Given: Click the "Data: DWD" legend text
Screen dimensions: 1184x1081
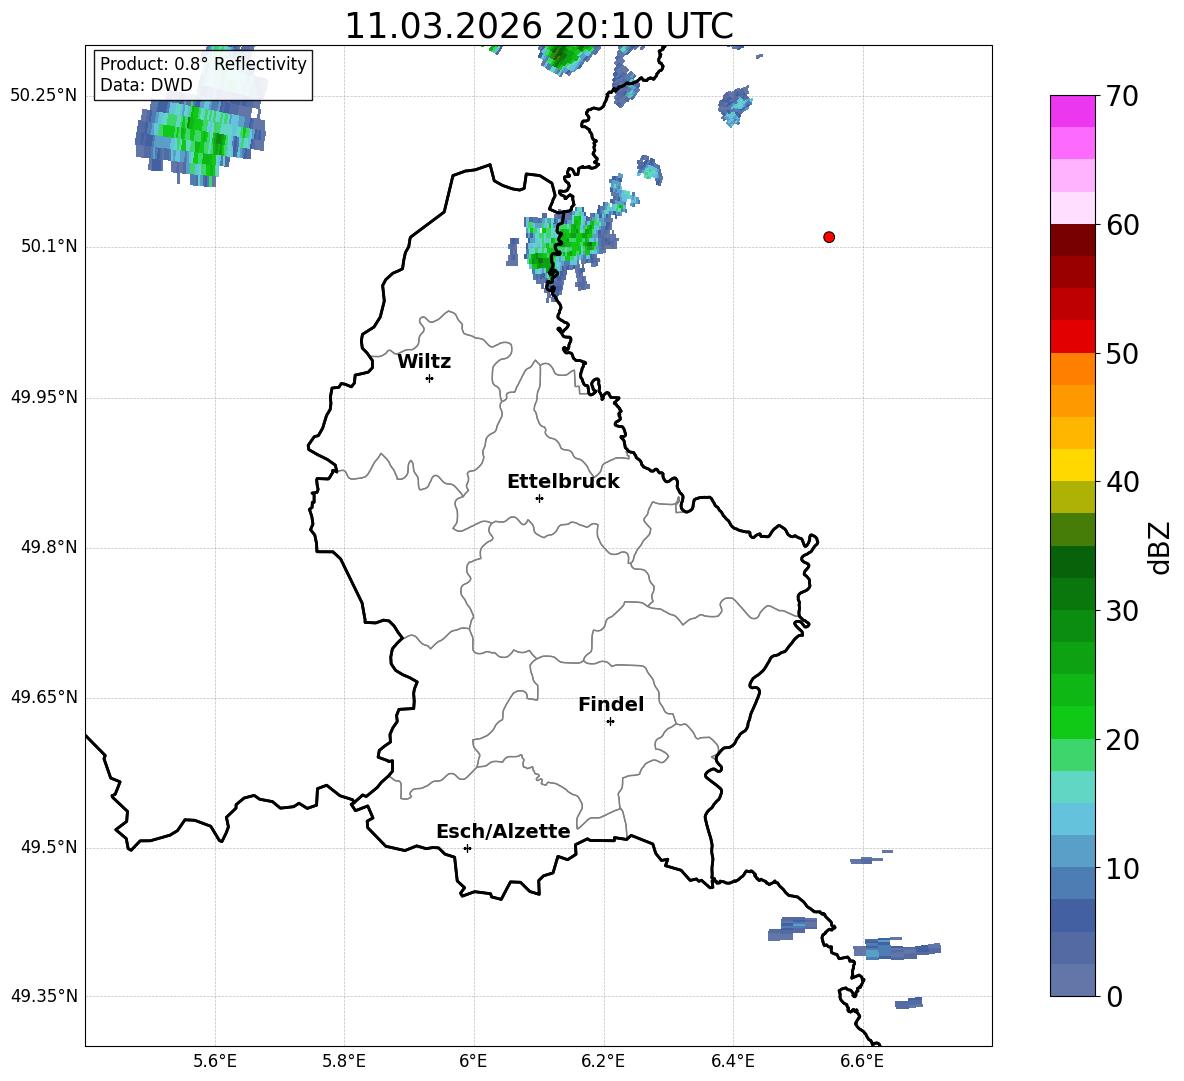Looking at the screenshot, I should pyautogui.click(x=146, y=85).
